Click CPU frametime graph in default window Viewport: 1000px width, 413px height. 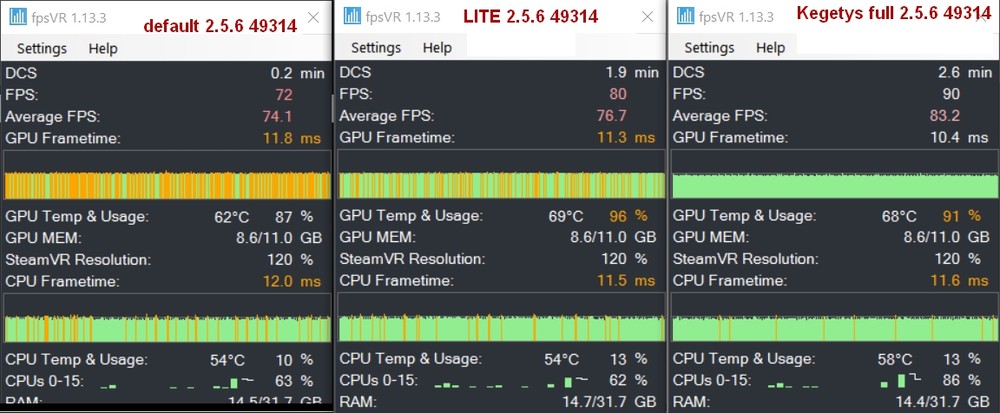click(166, 328)
